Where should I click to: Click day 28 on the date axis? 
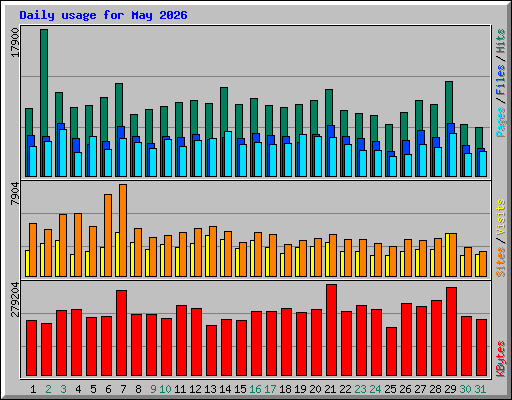tap(435, 389)
